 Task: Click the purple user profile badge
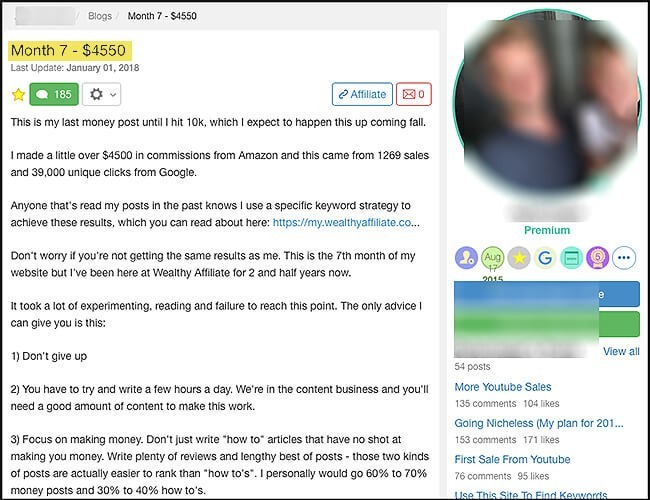click(x=466, y=257)
